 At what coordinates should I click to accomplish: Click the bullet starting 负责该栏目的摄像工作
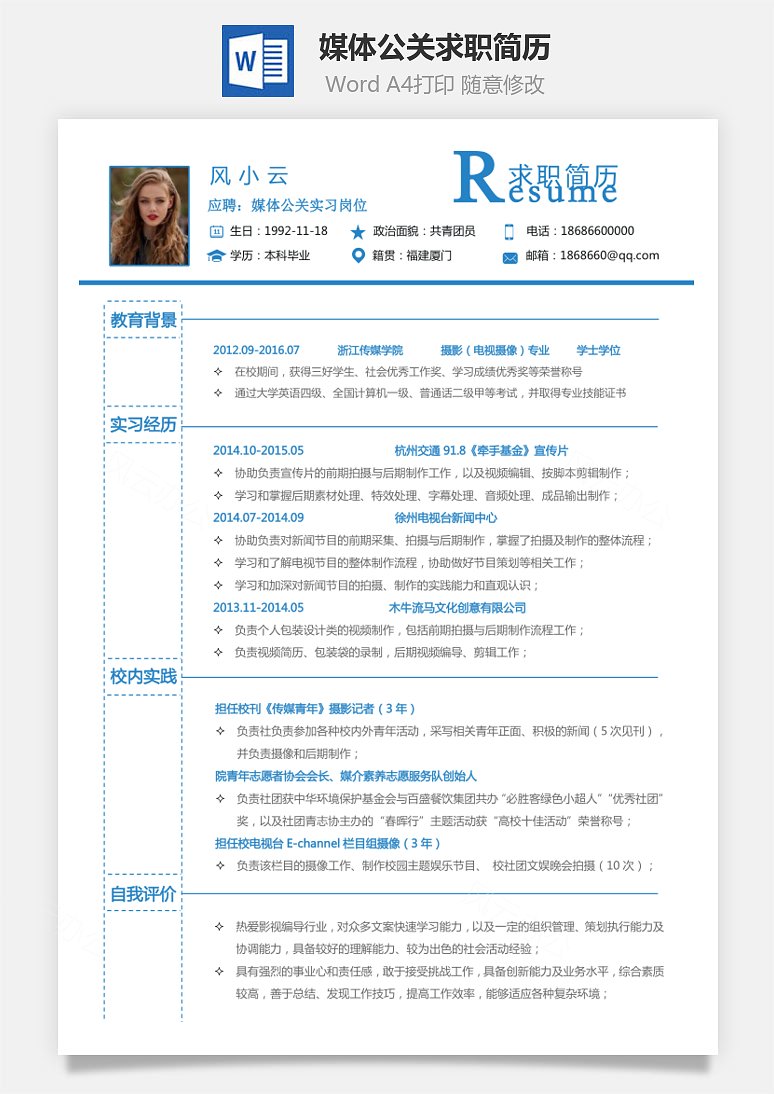pos(436,866)
